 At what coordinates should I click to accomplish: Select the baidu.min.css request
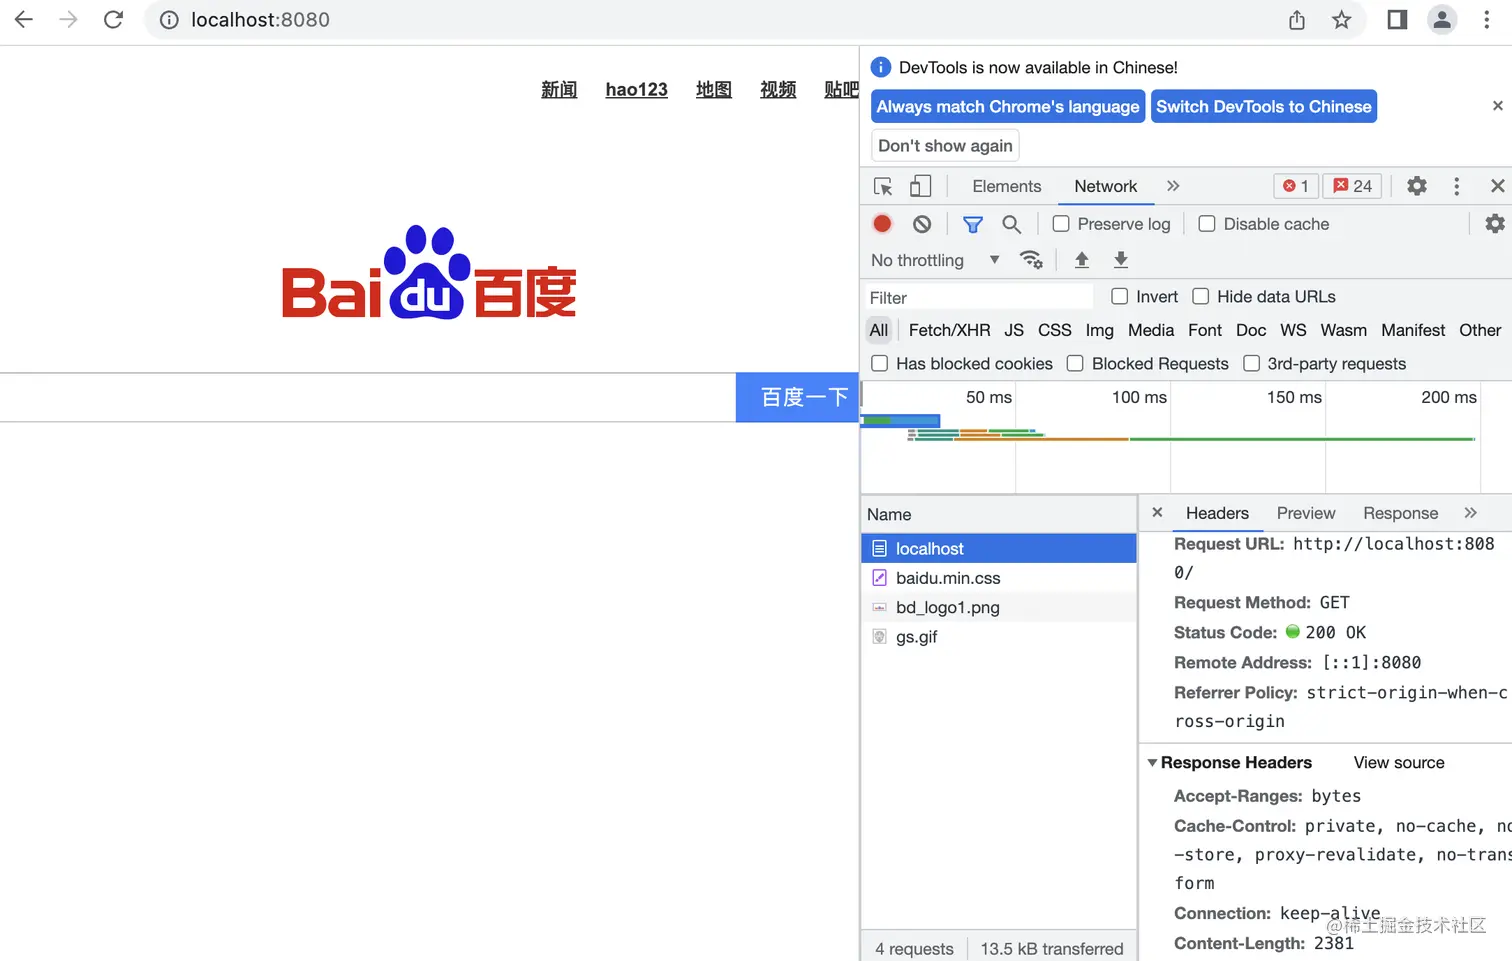point(998,578)
